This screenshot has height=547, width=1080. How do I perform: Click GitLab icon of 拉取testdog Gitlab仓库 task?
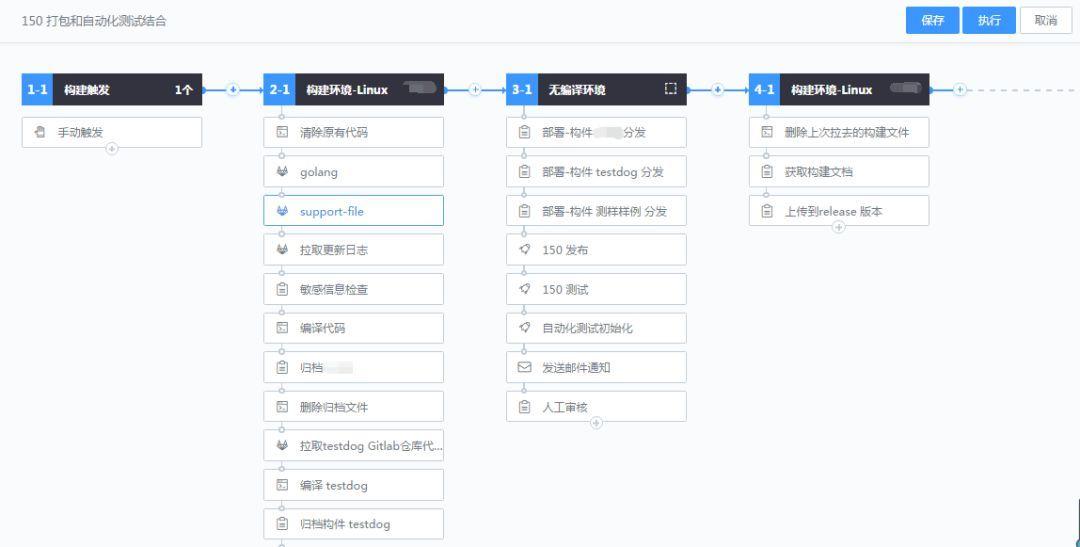[282, 446]
